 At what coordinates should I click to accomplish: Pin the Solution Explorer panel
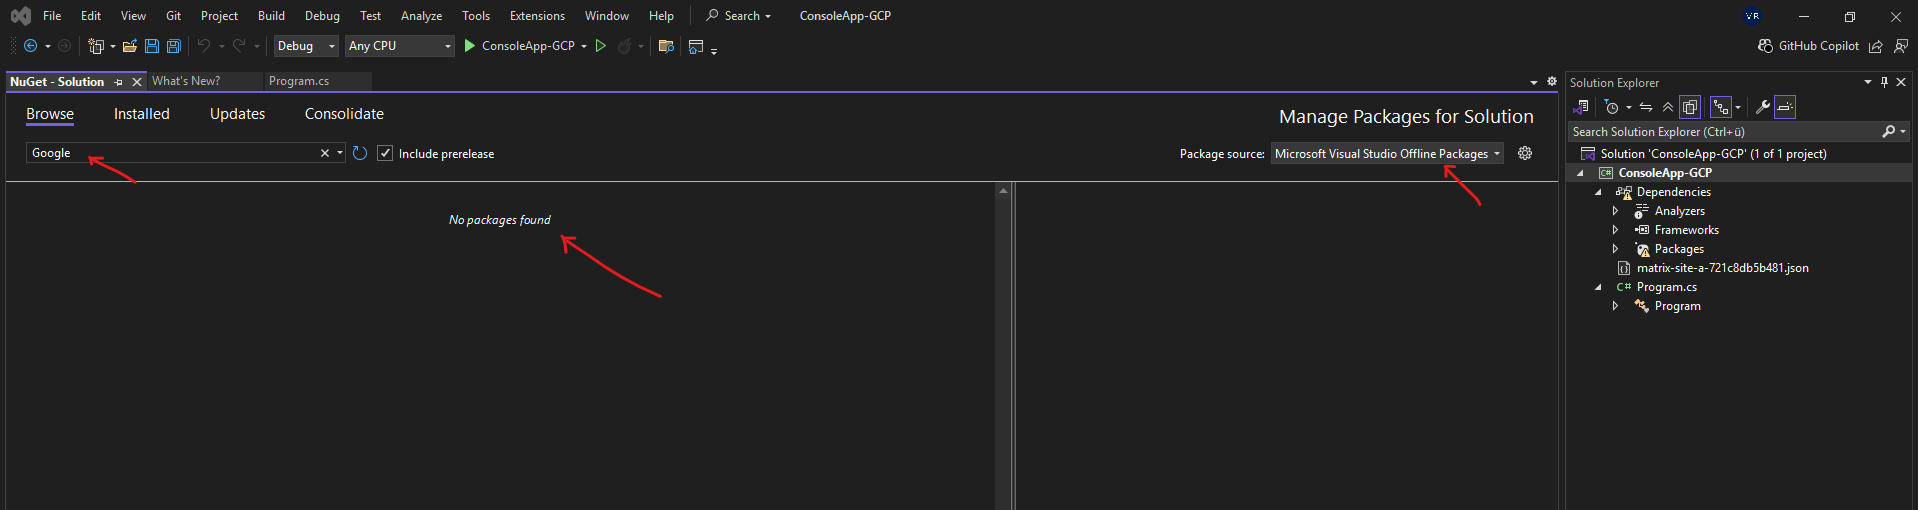pos(1884,82)
